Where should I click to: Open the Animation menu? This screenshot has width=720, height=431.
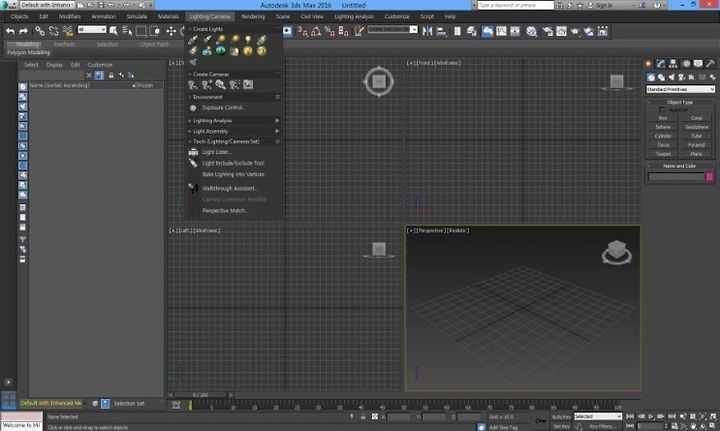coord(104,17)
